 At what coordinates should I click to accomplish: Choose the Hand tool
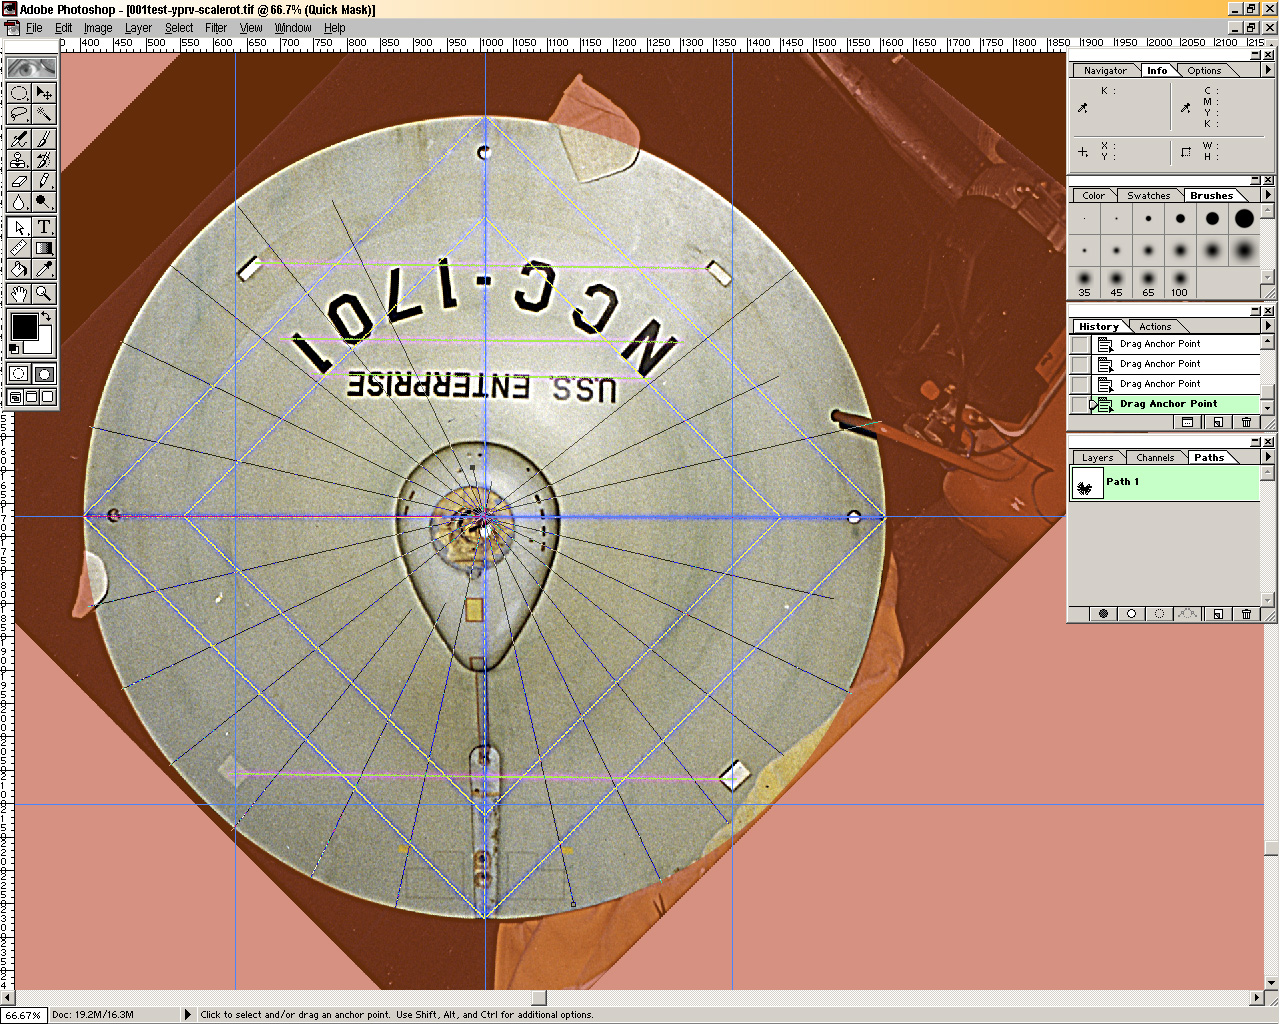pos(19,293)
